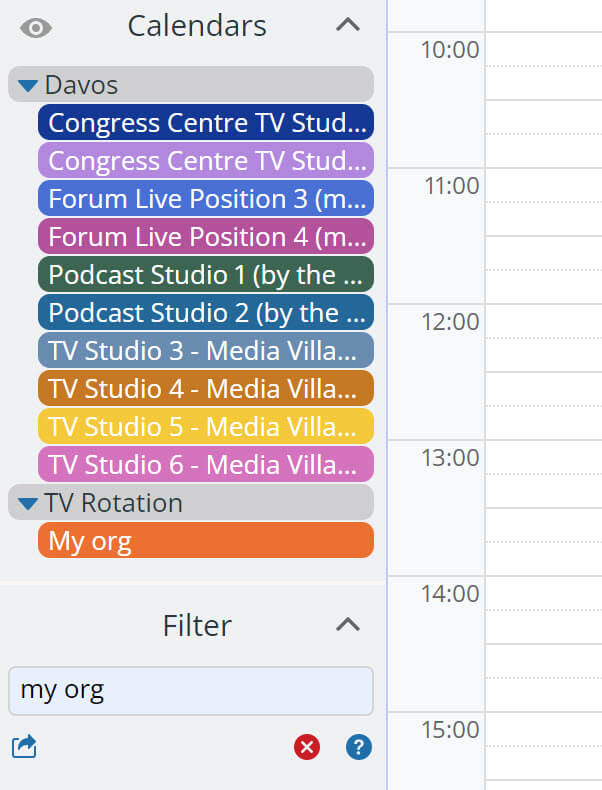The width and height of the screenshot is (602, 790).
Task: Click the TV Studio 3 - Media Village calendar
Action: click(206, 351)
